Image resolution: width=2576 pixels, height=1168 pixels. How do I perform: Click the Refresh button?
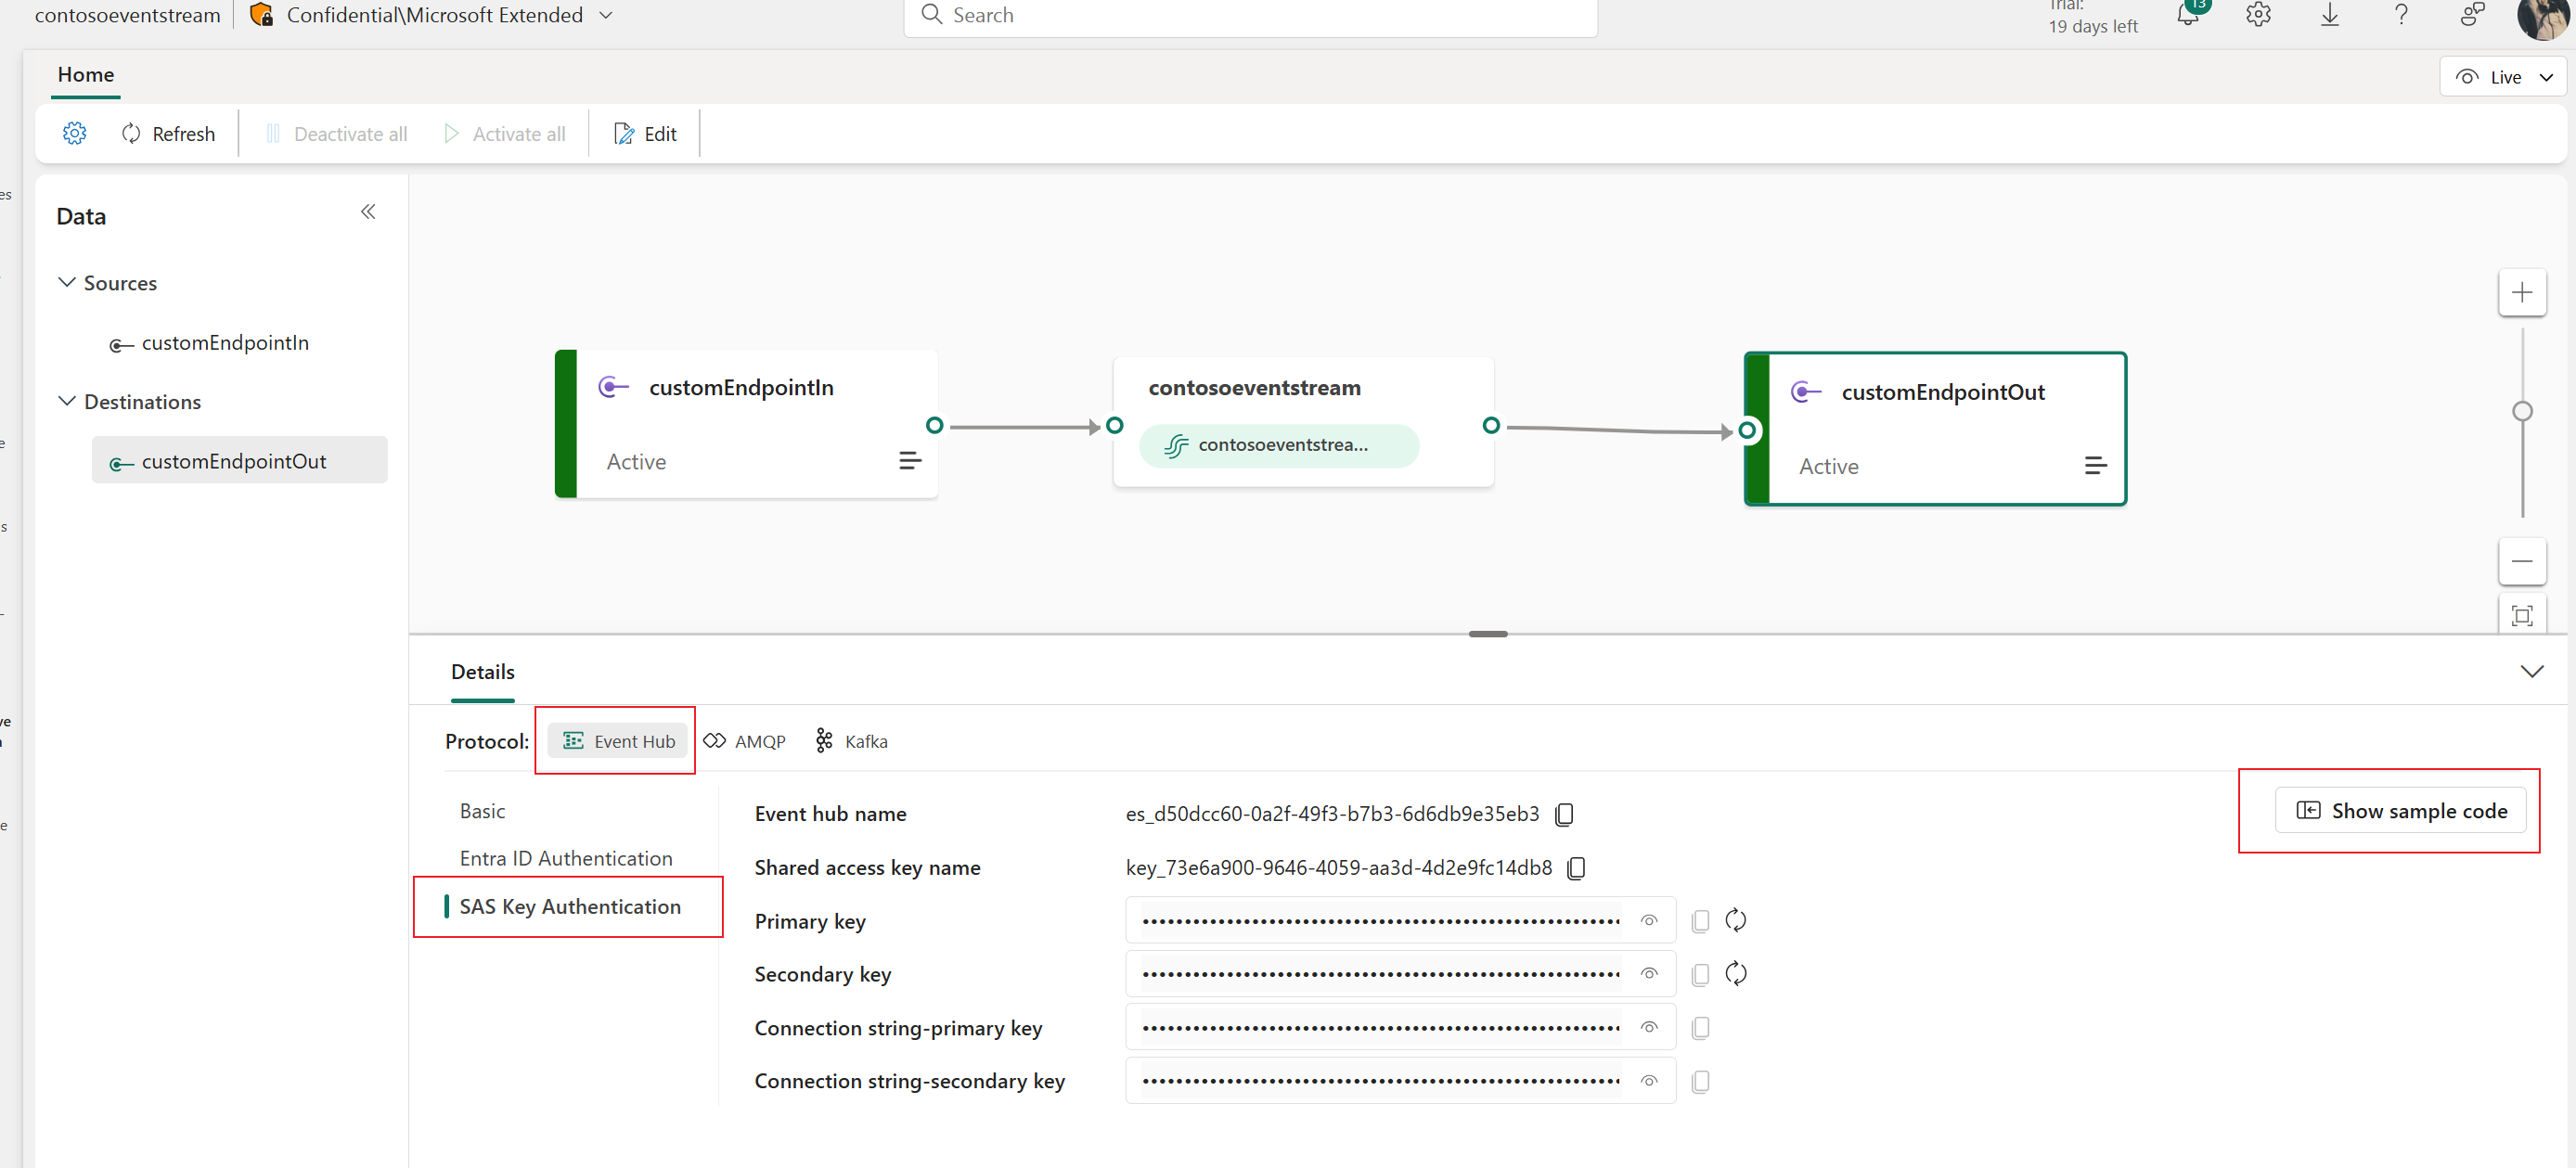click(x=169, y=133)
